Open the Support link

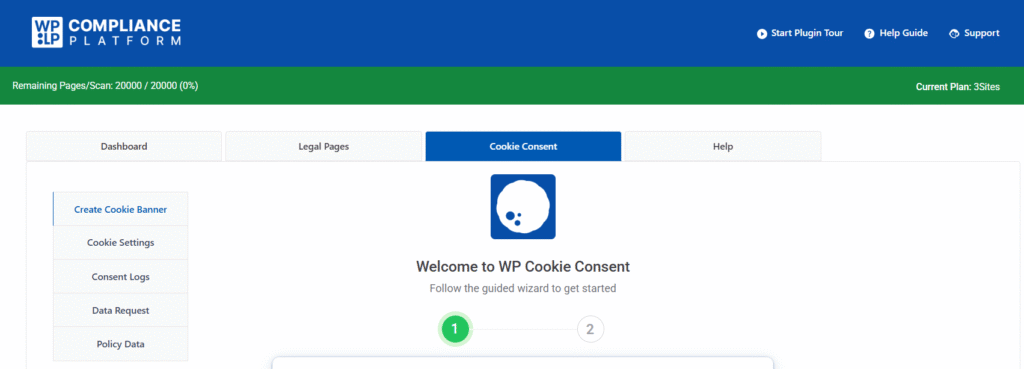pyautogui.click(x=974, y=33)
